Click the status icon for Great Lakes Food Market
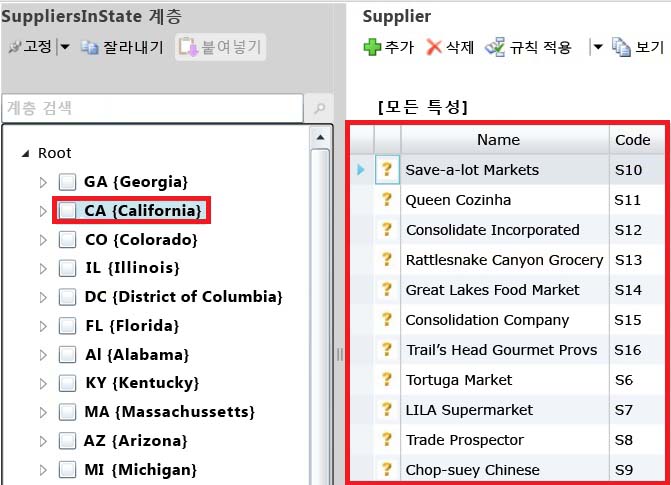The image size is (671, 485). pos(387,289)
